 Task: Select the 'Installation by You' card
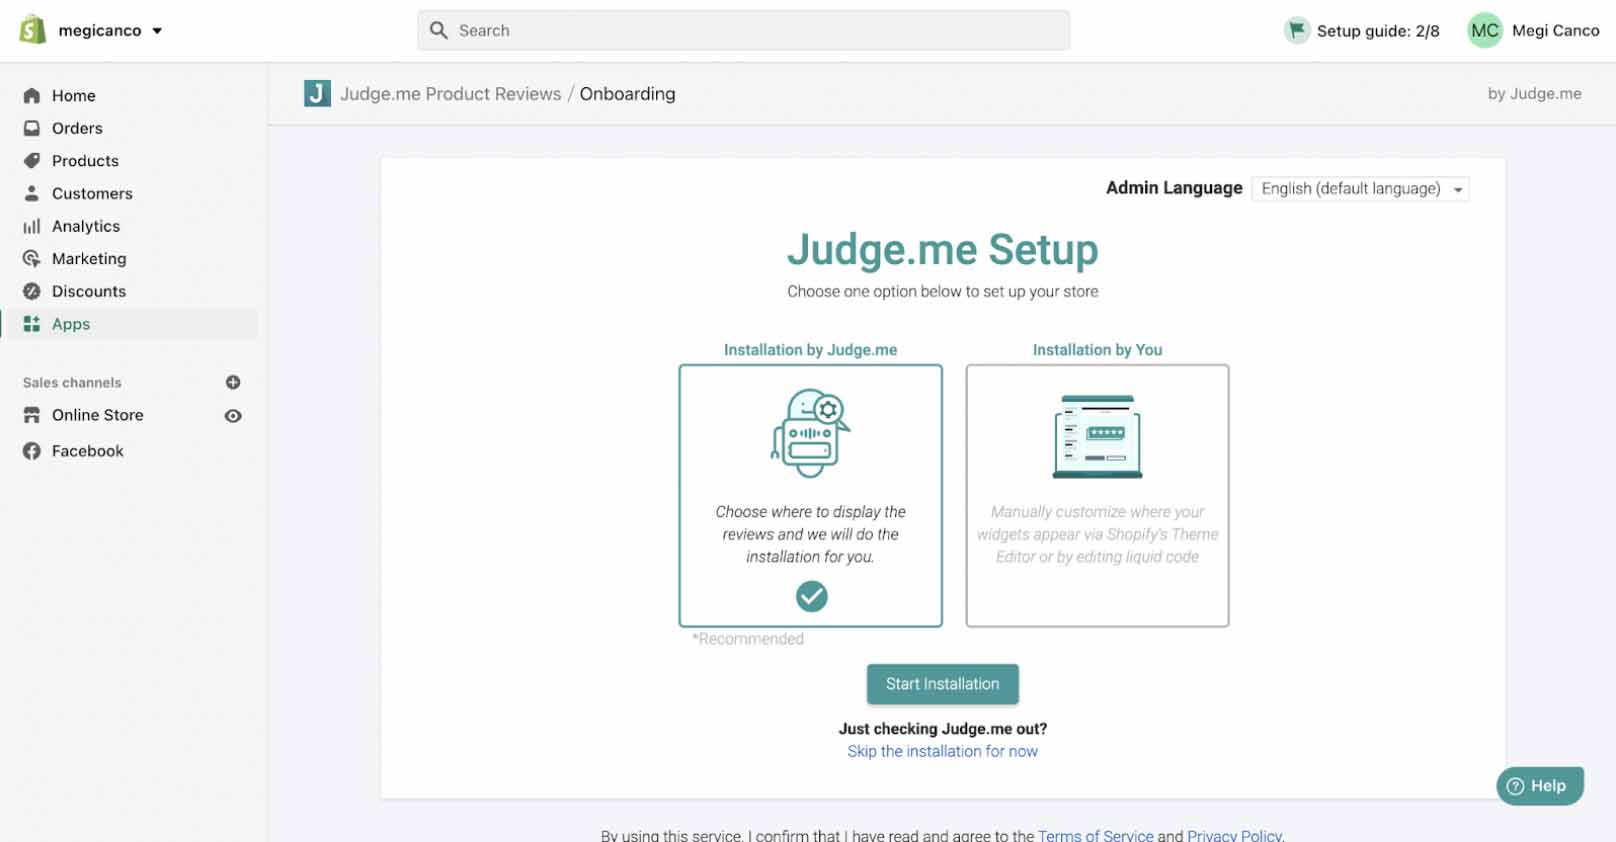pyautogui.click(x=1097, y=496)
